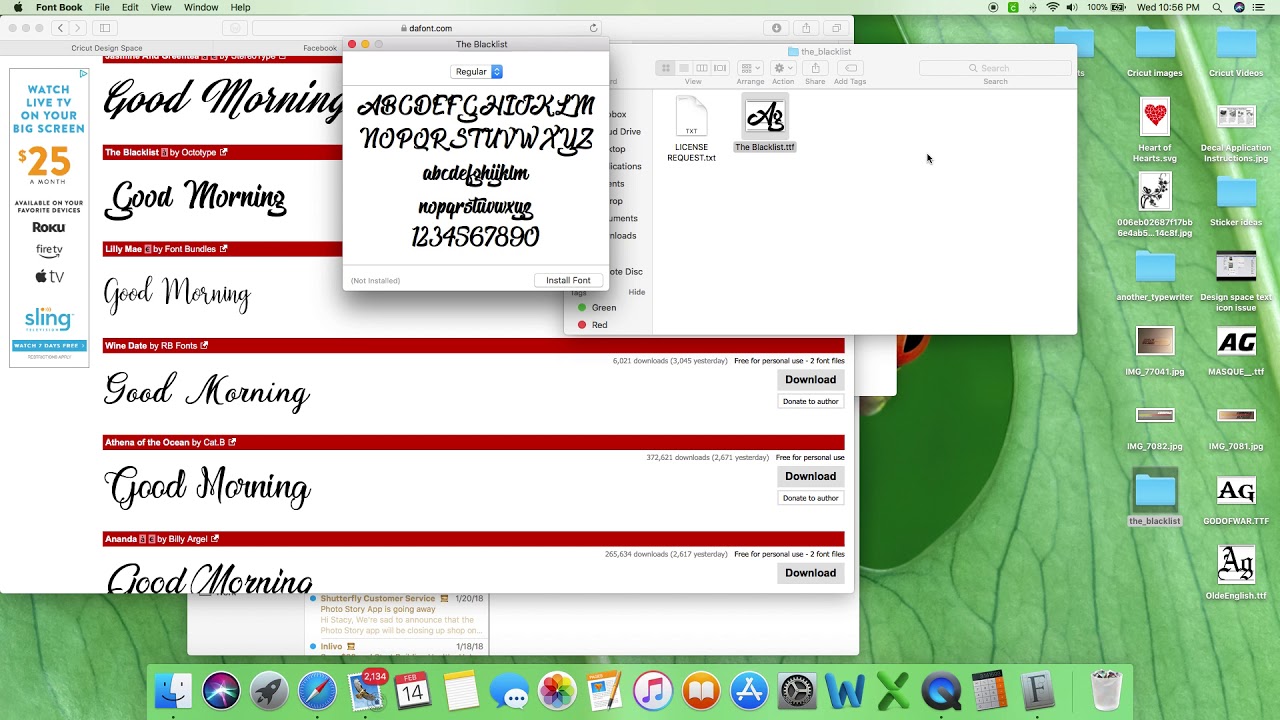Click Install Font in font preview window
Screen dimensions: 1280x720
point(568,280)
